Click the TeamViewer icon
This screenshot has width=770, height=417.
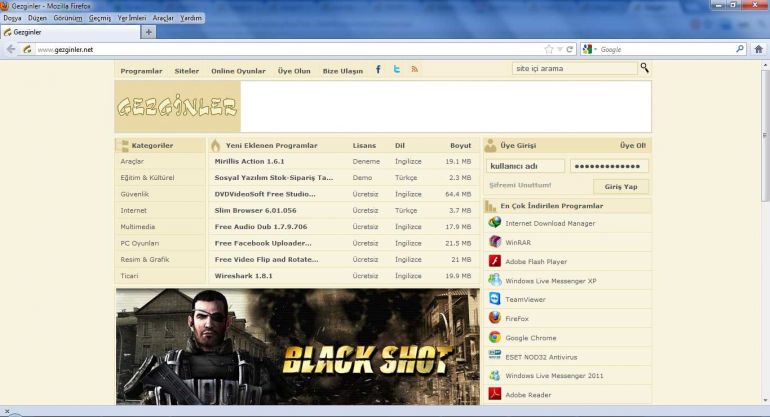495,299
